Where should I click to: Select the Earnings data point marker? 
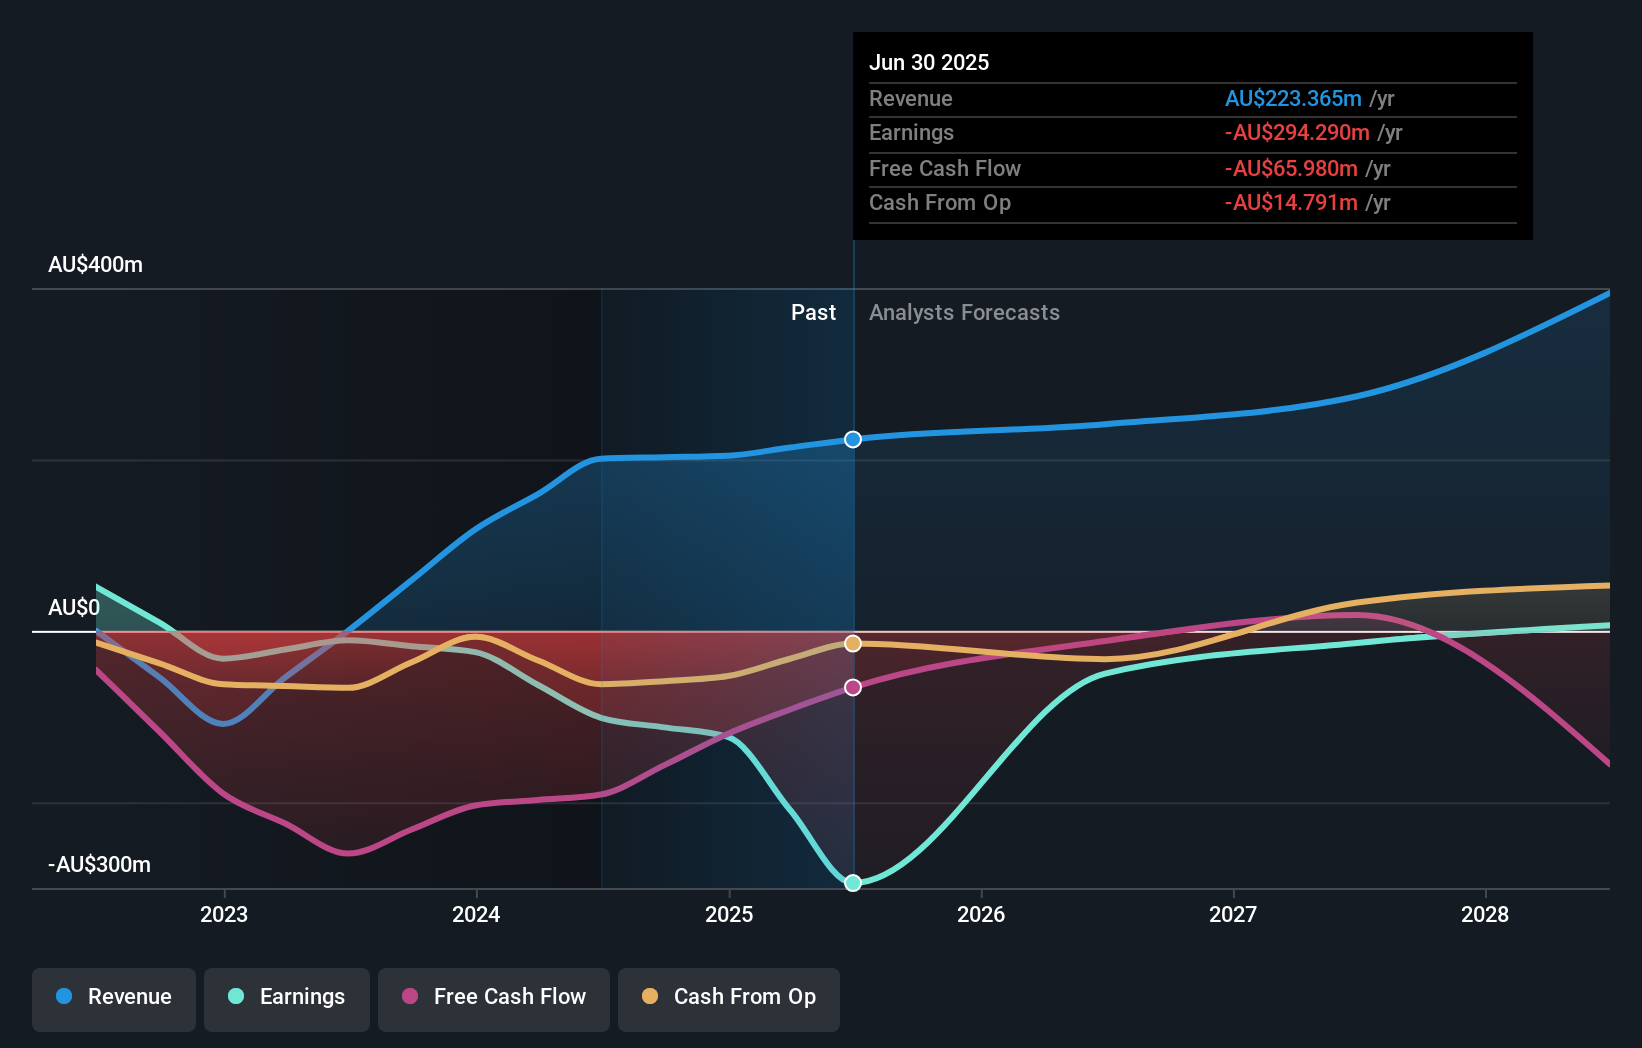[852, 882]
